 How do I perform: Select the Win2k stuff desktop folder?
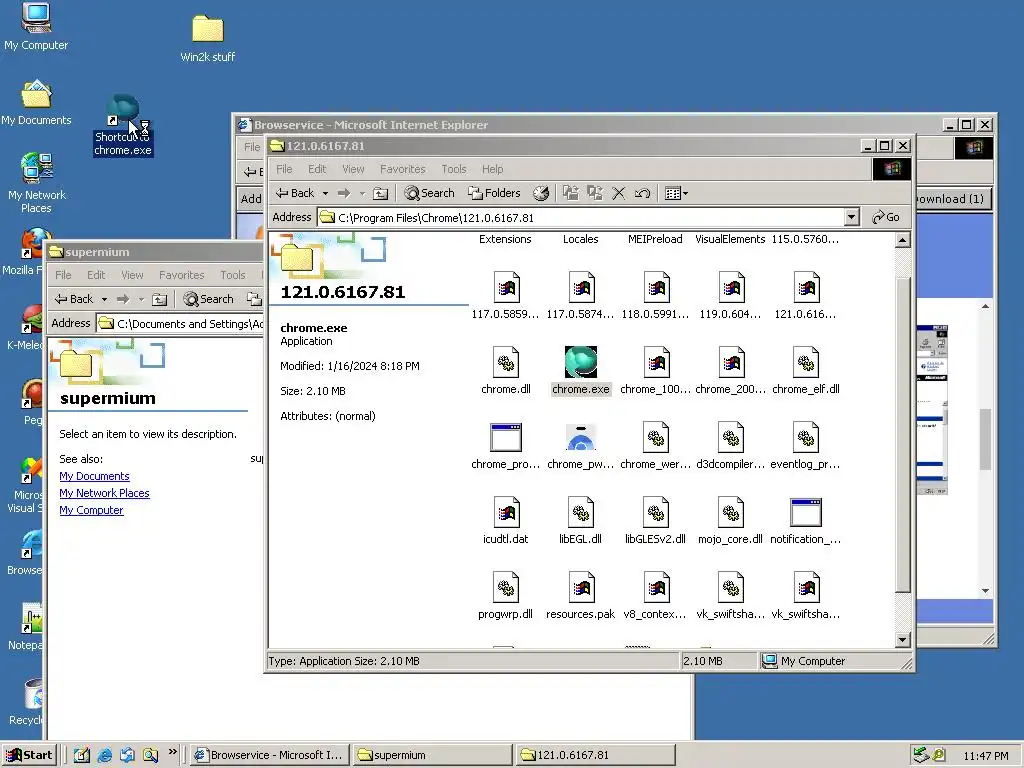click(208, 39)
